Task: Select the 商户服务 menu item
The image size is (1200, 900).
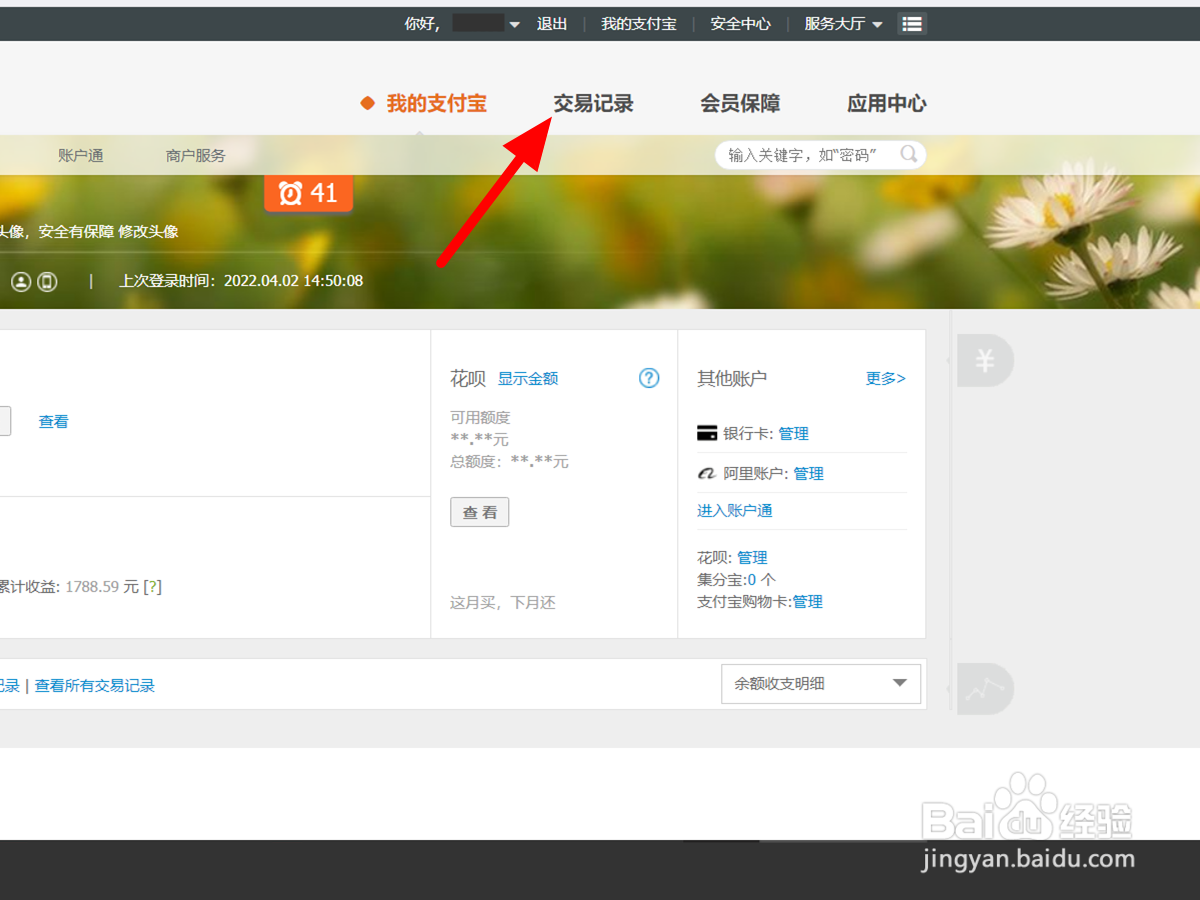Action: click(x=195, y=155)
